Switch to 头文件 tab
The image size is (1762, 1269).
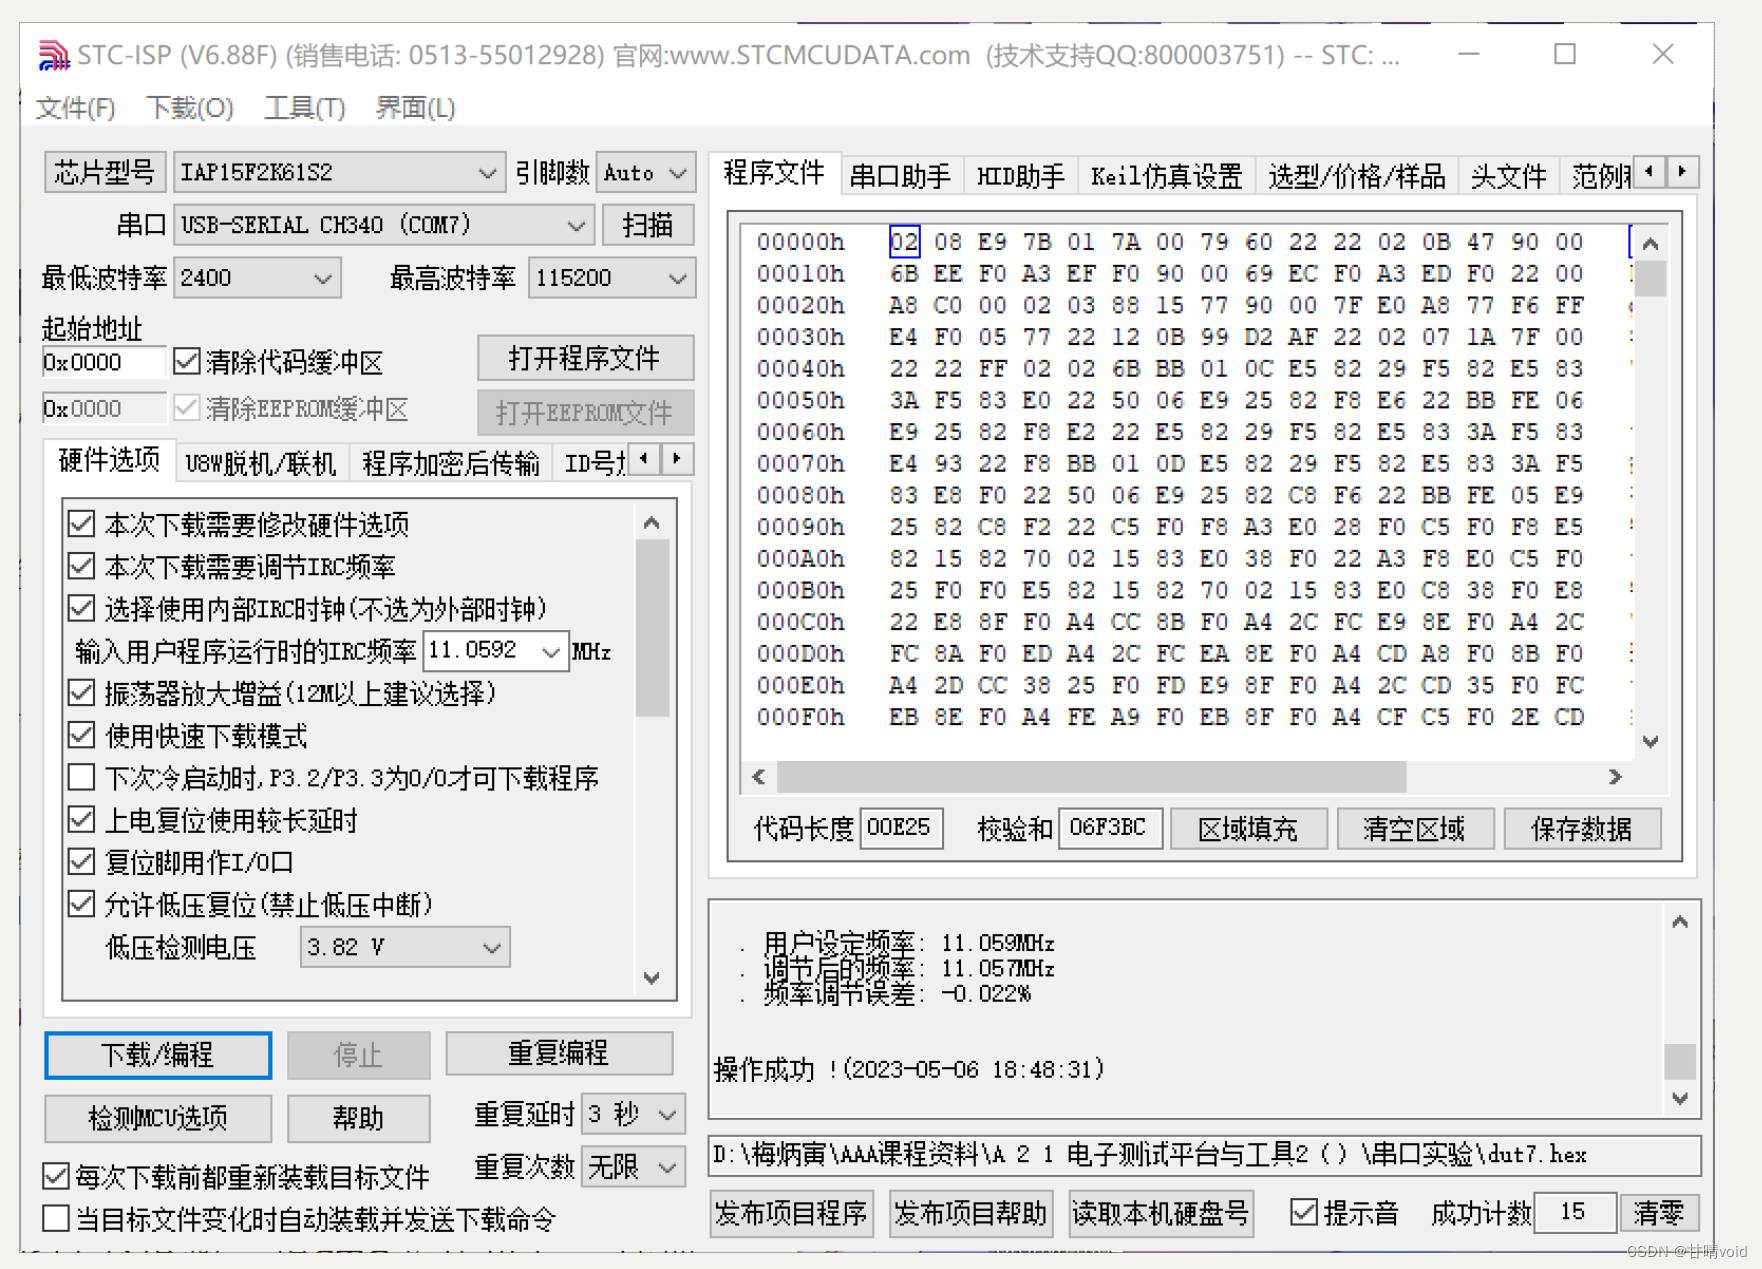[x=1509, y=177]
